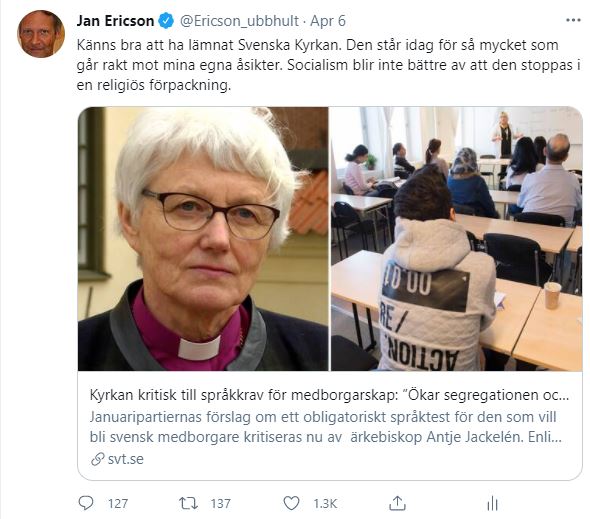The image size is (590, 519).
Task: Click the retweet arrows icon
Action: tap(188, 503)
